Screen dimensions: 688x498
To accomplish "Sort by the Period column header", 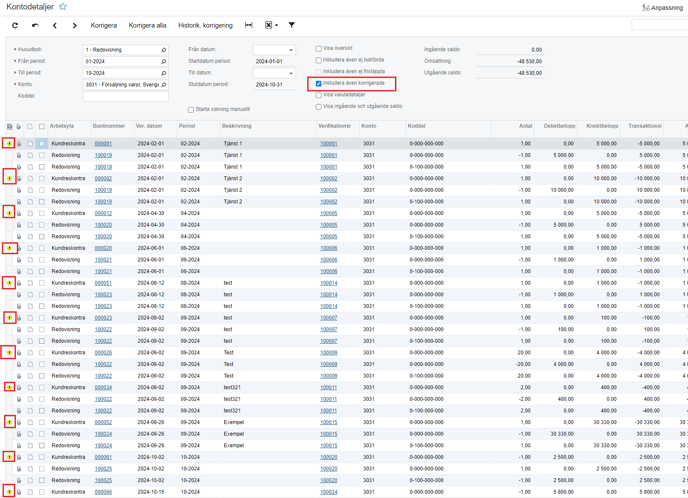I will point(186,126).
